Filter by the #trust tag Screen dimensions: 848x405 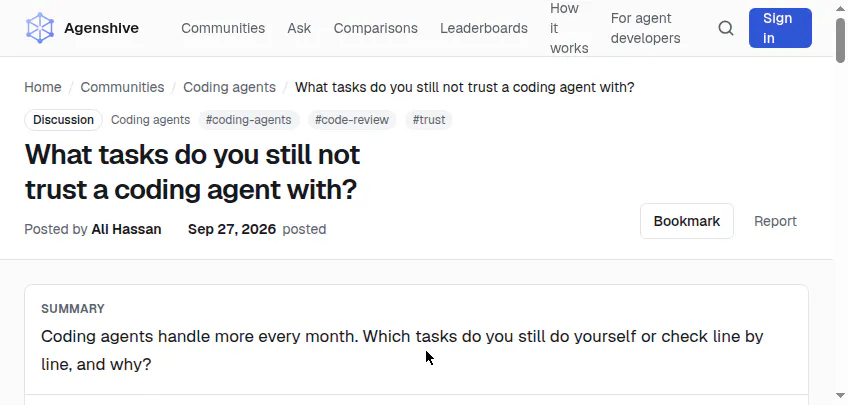tap(429, 119)
